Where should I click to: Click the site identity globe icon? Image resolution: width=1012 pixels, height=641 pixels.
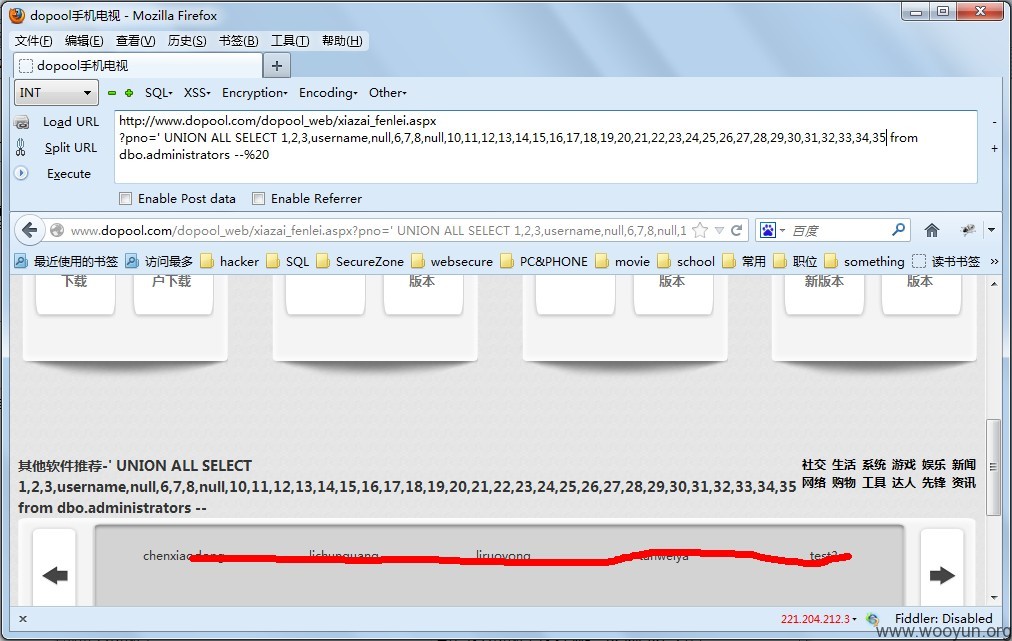pos(57,230)
